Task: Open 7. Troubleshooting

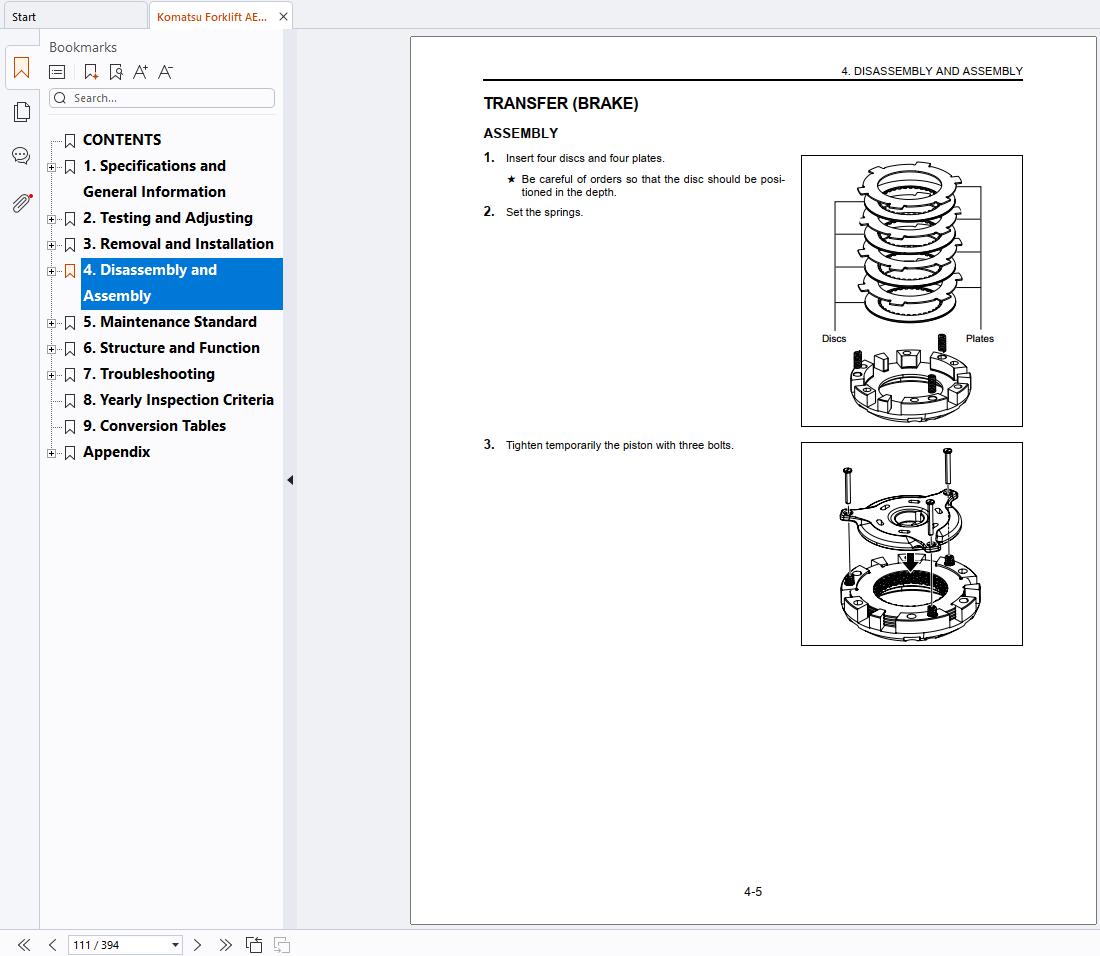Action: pyautogui.click(x=149, y=373)
